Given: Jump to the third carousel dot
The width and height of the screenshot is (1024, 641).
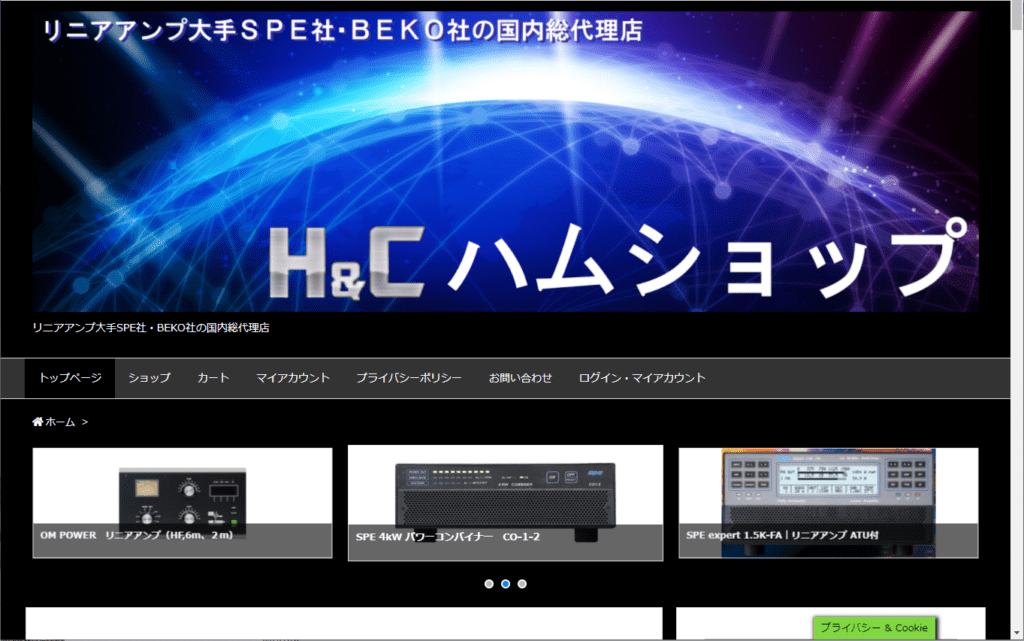Looking at the screenshot, I should pos(522,583).
